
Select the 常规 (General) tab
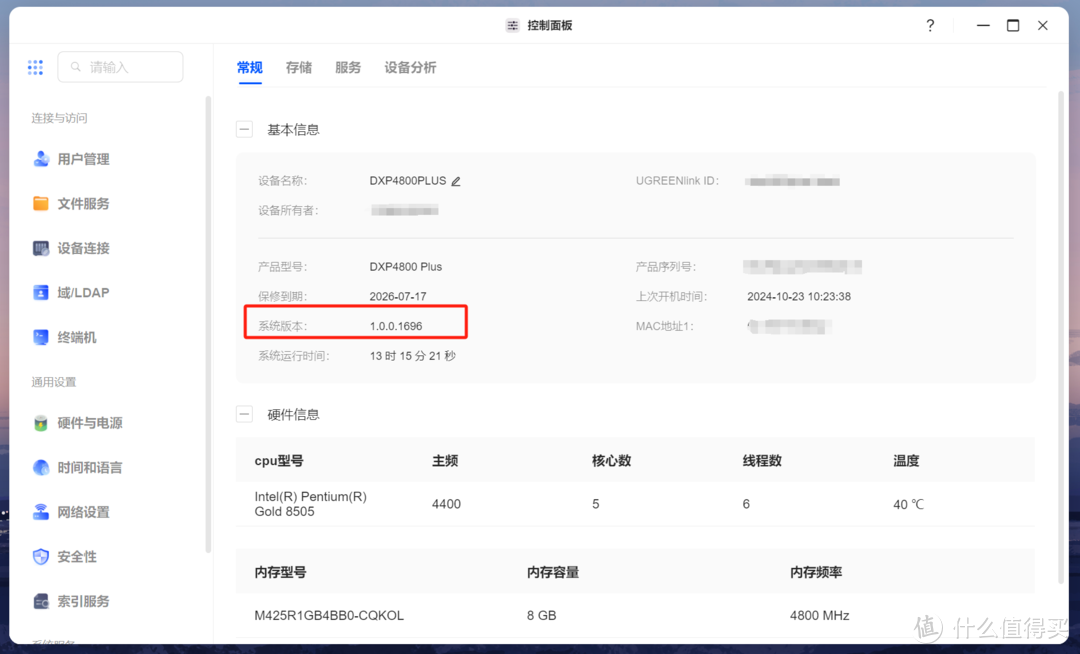click(x=249, y=67)
